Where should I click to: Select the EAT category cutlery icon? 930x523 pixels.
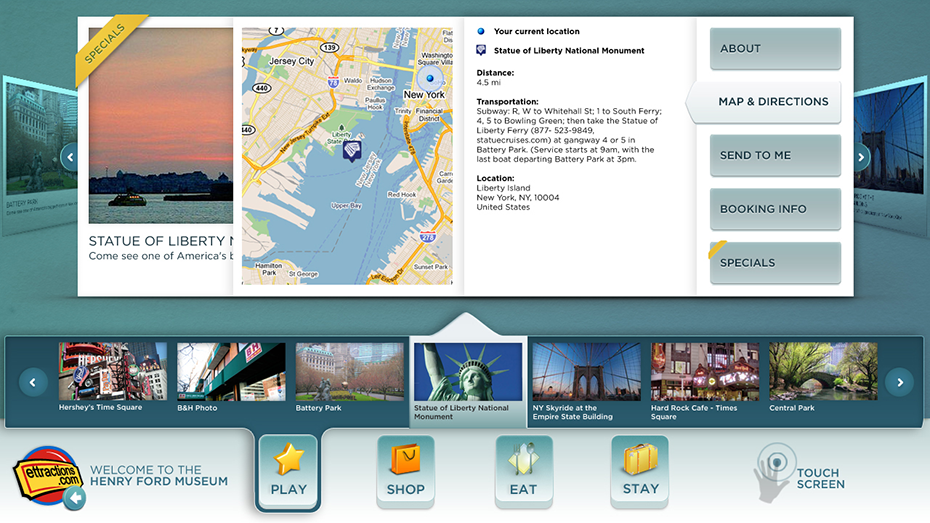pos(523,459)
